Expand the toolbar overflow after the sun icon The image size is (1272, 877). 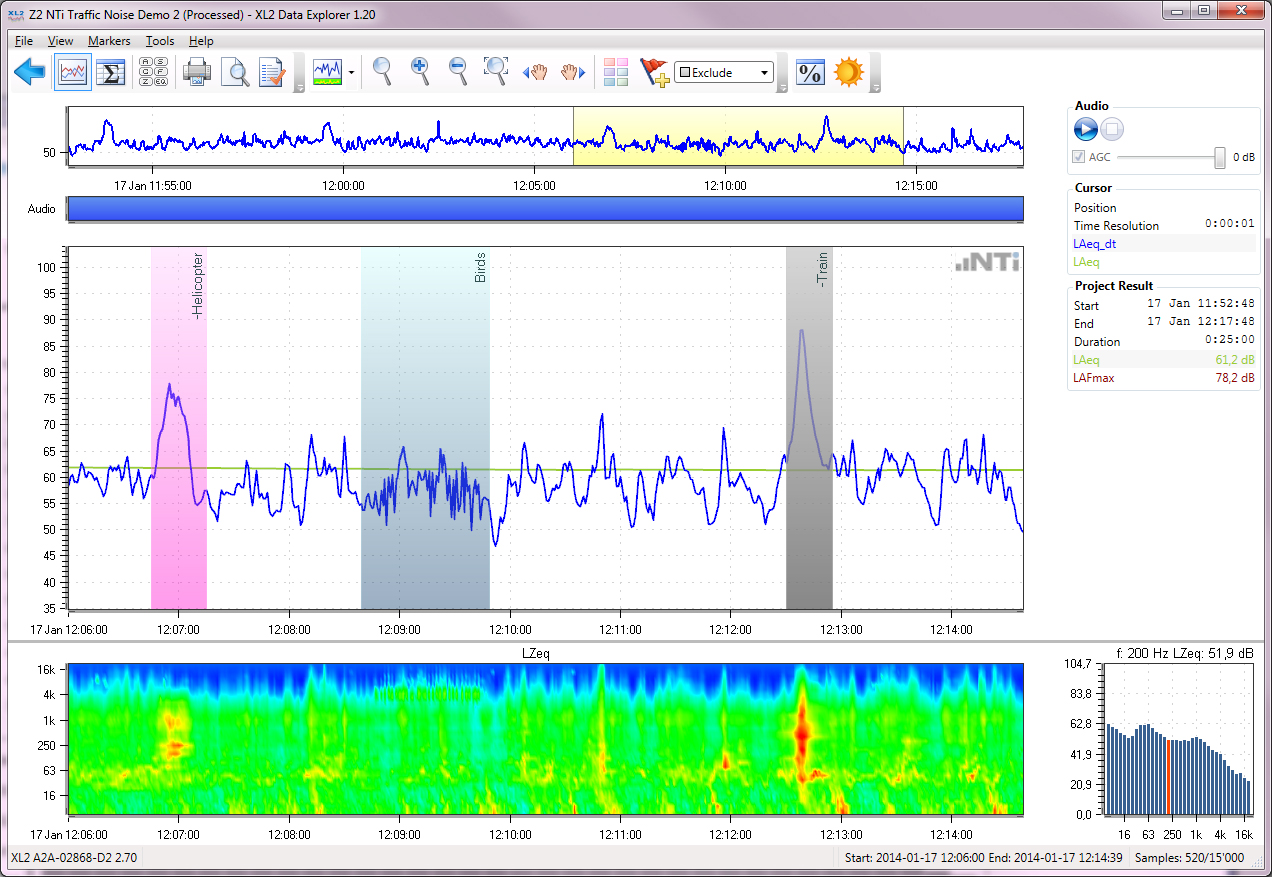875,88
